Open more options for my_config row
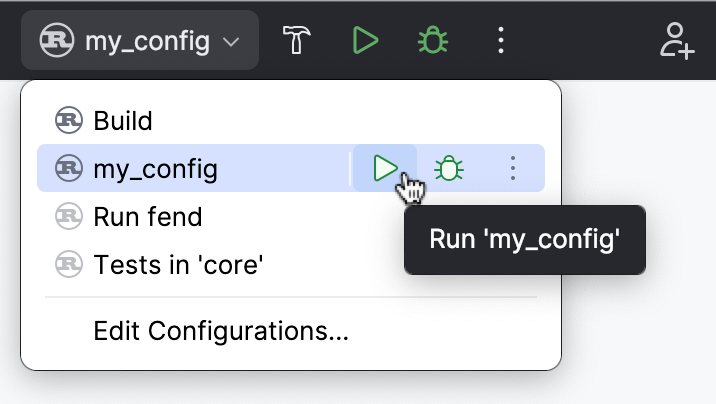 click(x=513, y=168)
